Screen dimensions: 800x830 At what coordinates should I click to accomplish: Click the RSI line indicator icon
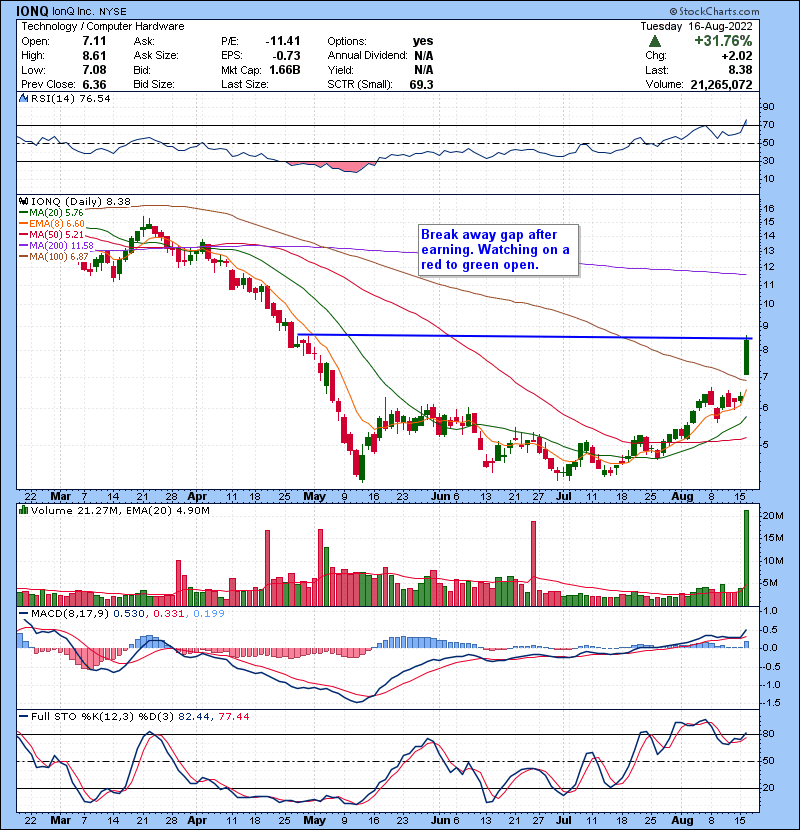tap(23, 98)
